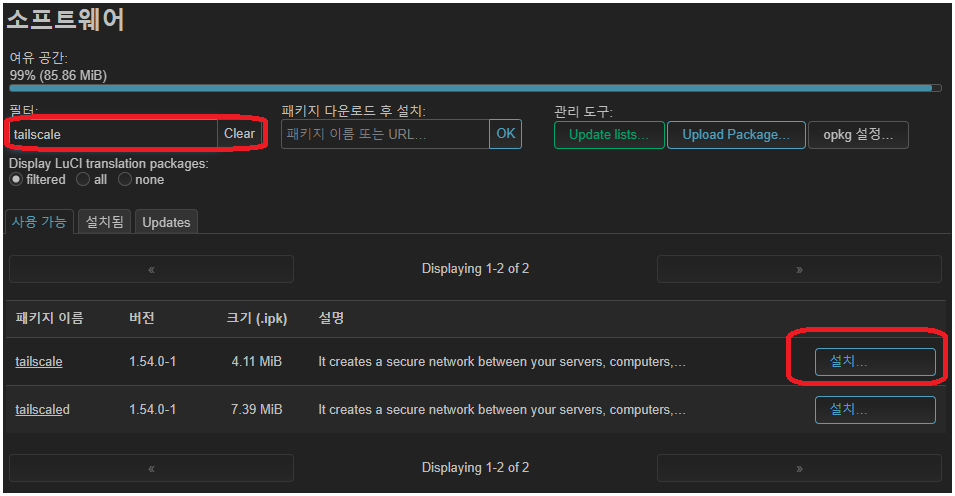Install the tailscaled package

pos(875,409)
